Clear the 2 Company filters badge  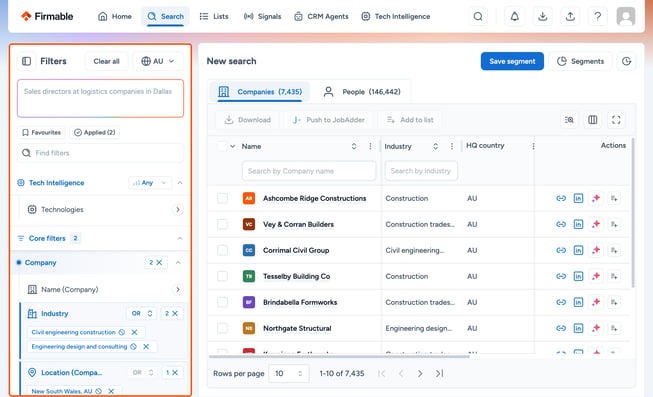click(156, 262)
